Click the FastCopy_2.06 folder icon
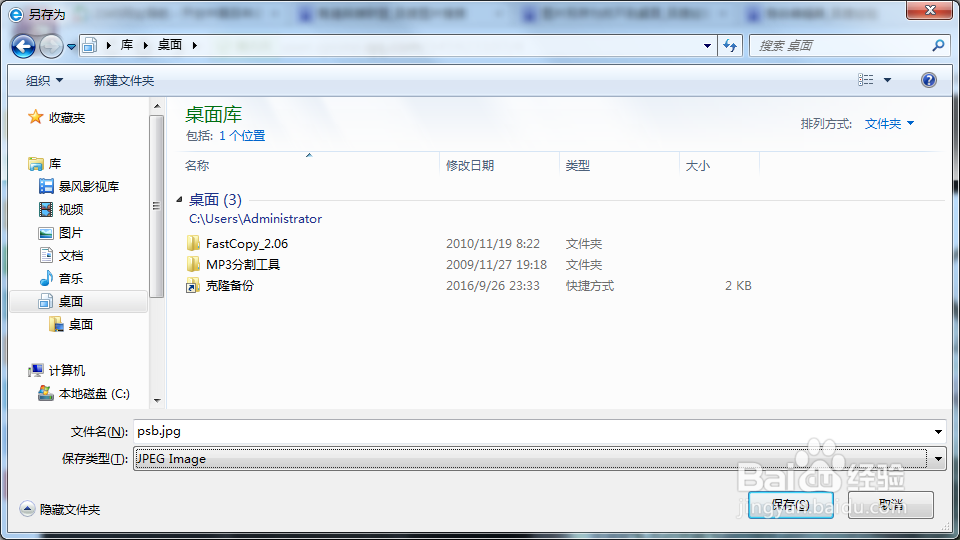 coord(193,244)
